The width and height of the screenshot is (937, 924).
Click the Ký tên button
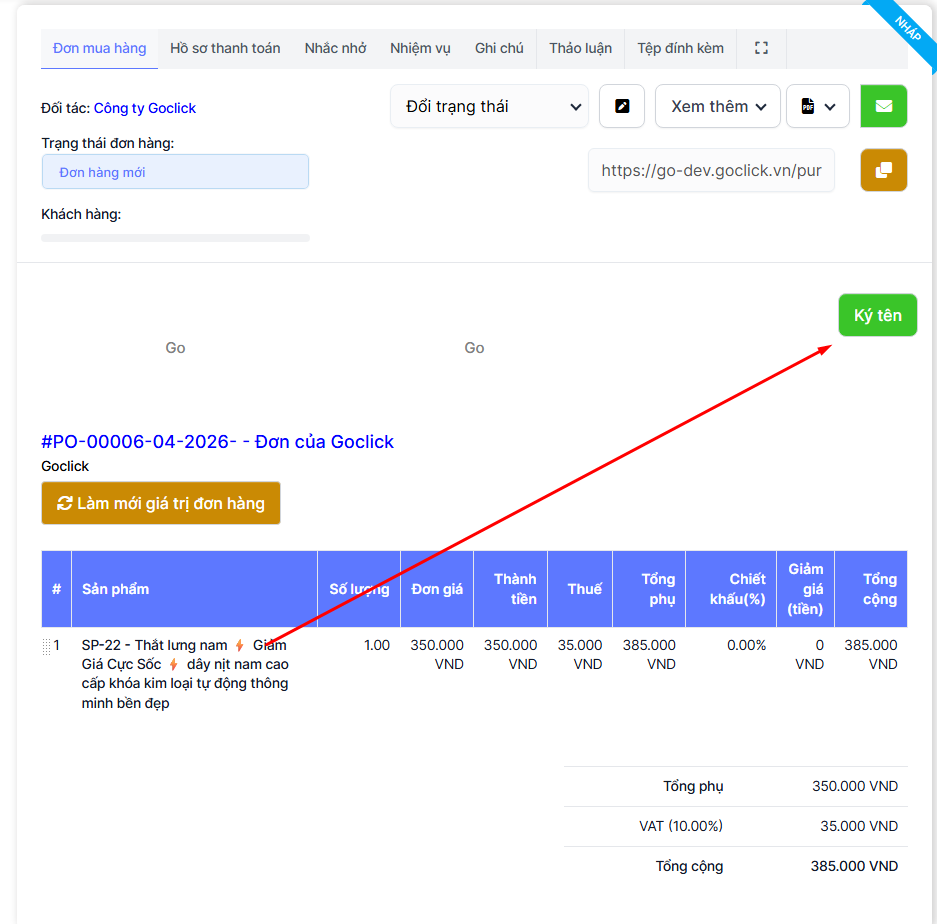[877, 315]
